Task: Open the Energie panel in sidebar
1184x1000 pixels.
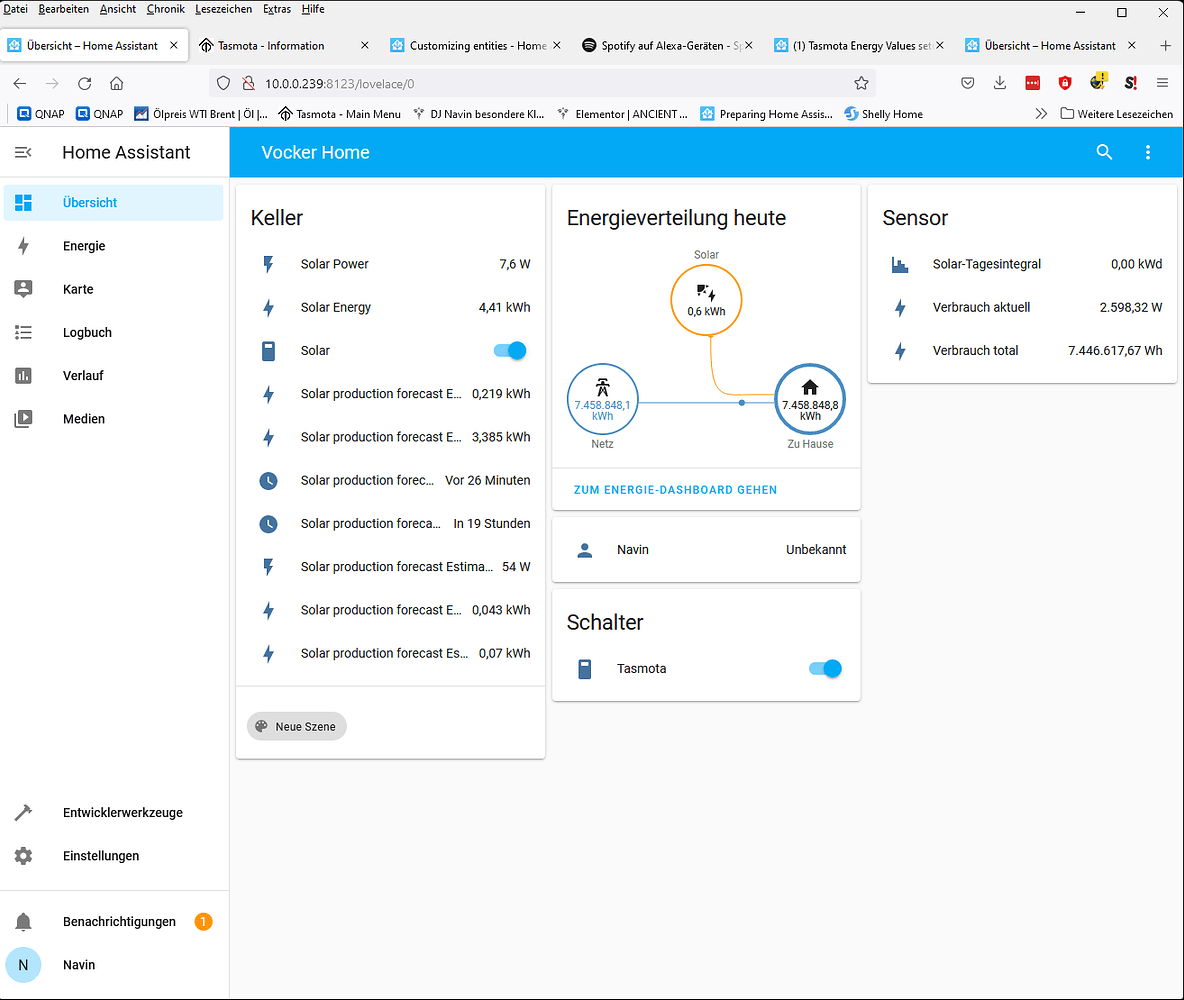Action: tap(113, 246)
